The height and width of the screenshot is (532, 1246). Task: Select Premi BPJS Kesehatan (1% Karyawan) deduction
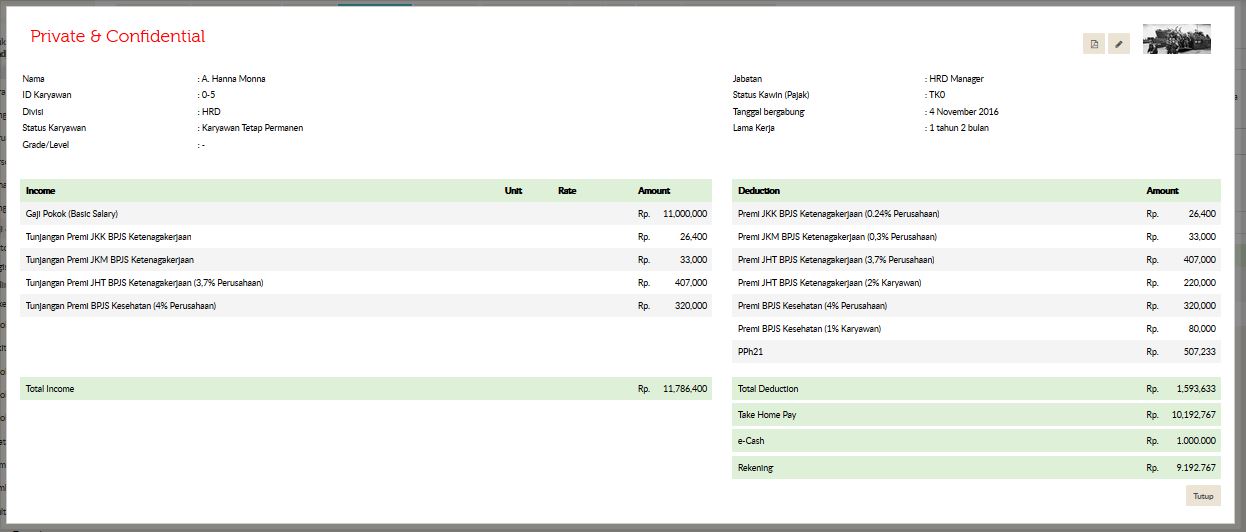pyautogui.click(x=976, y=329)
